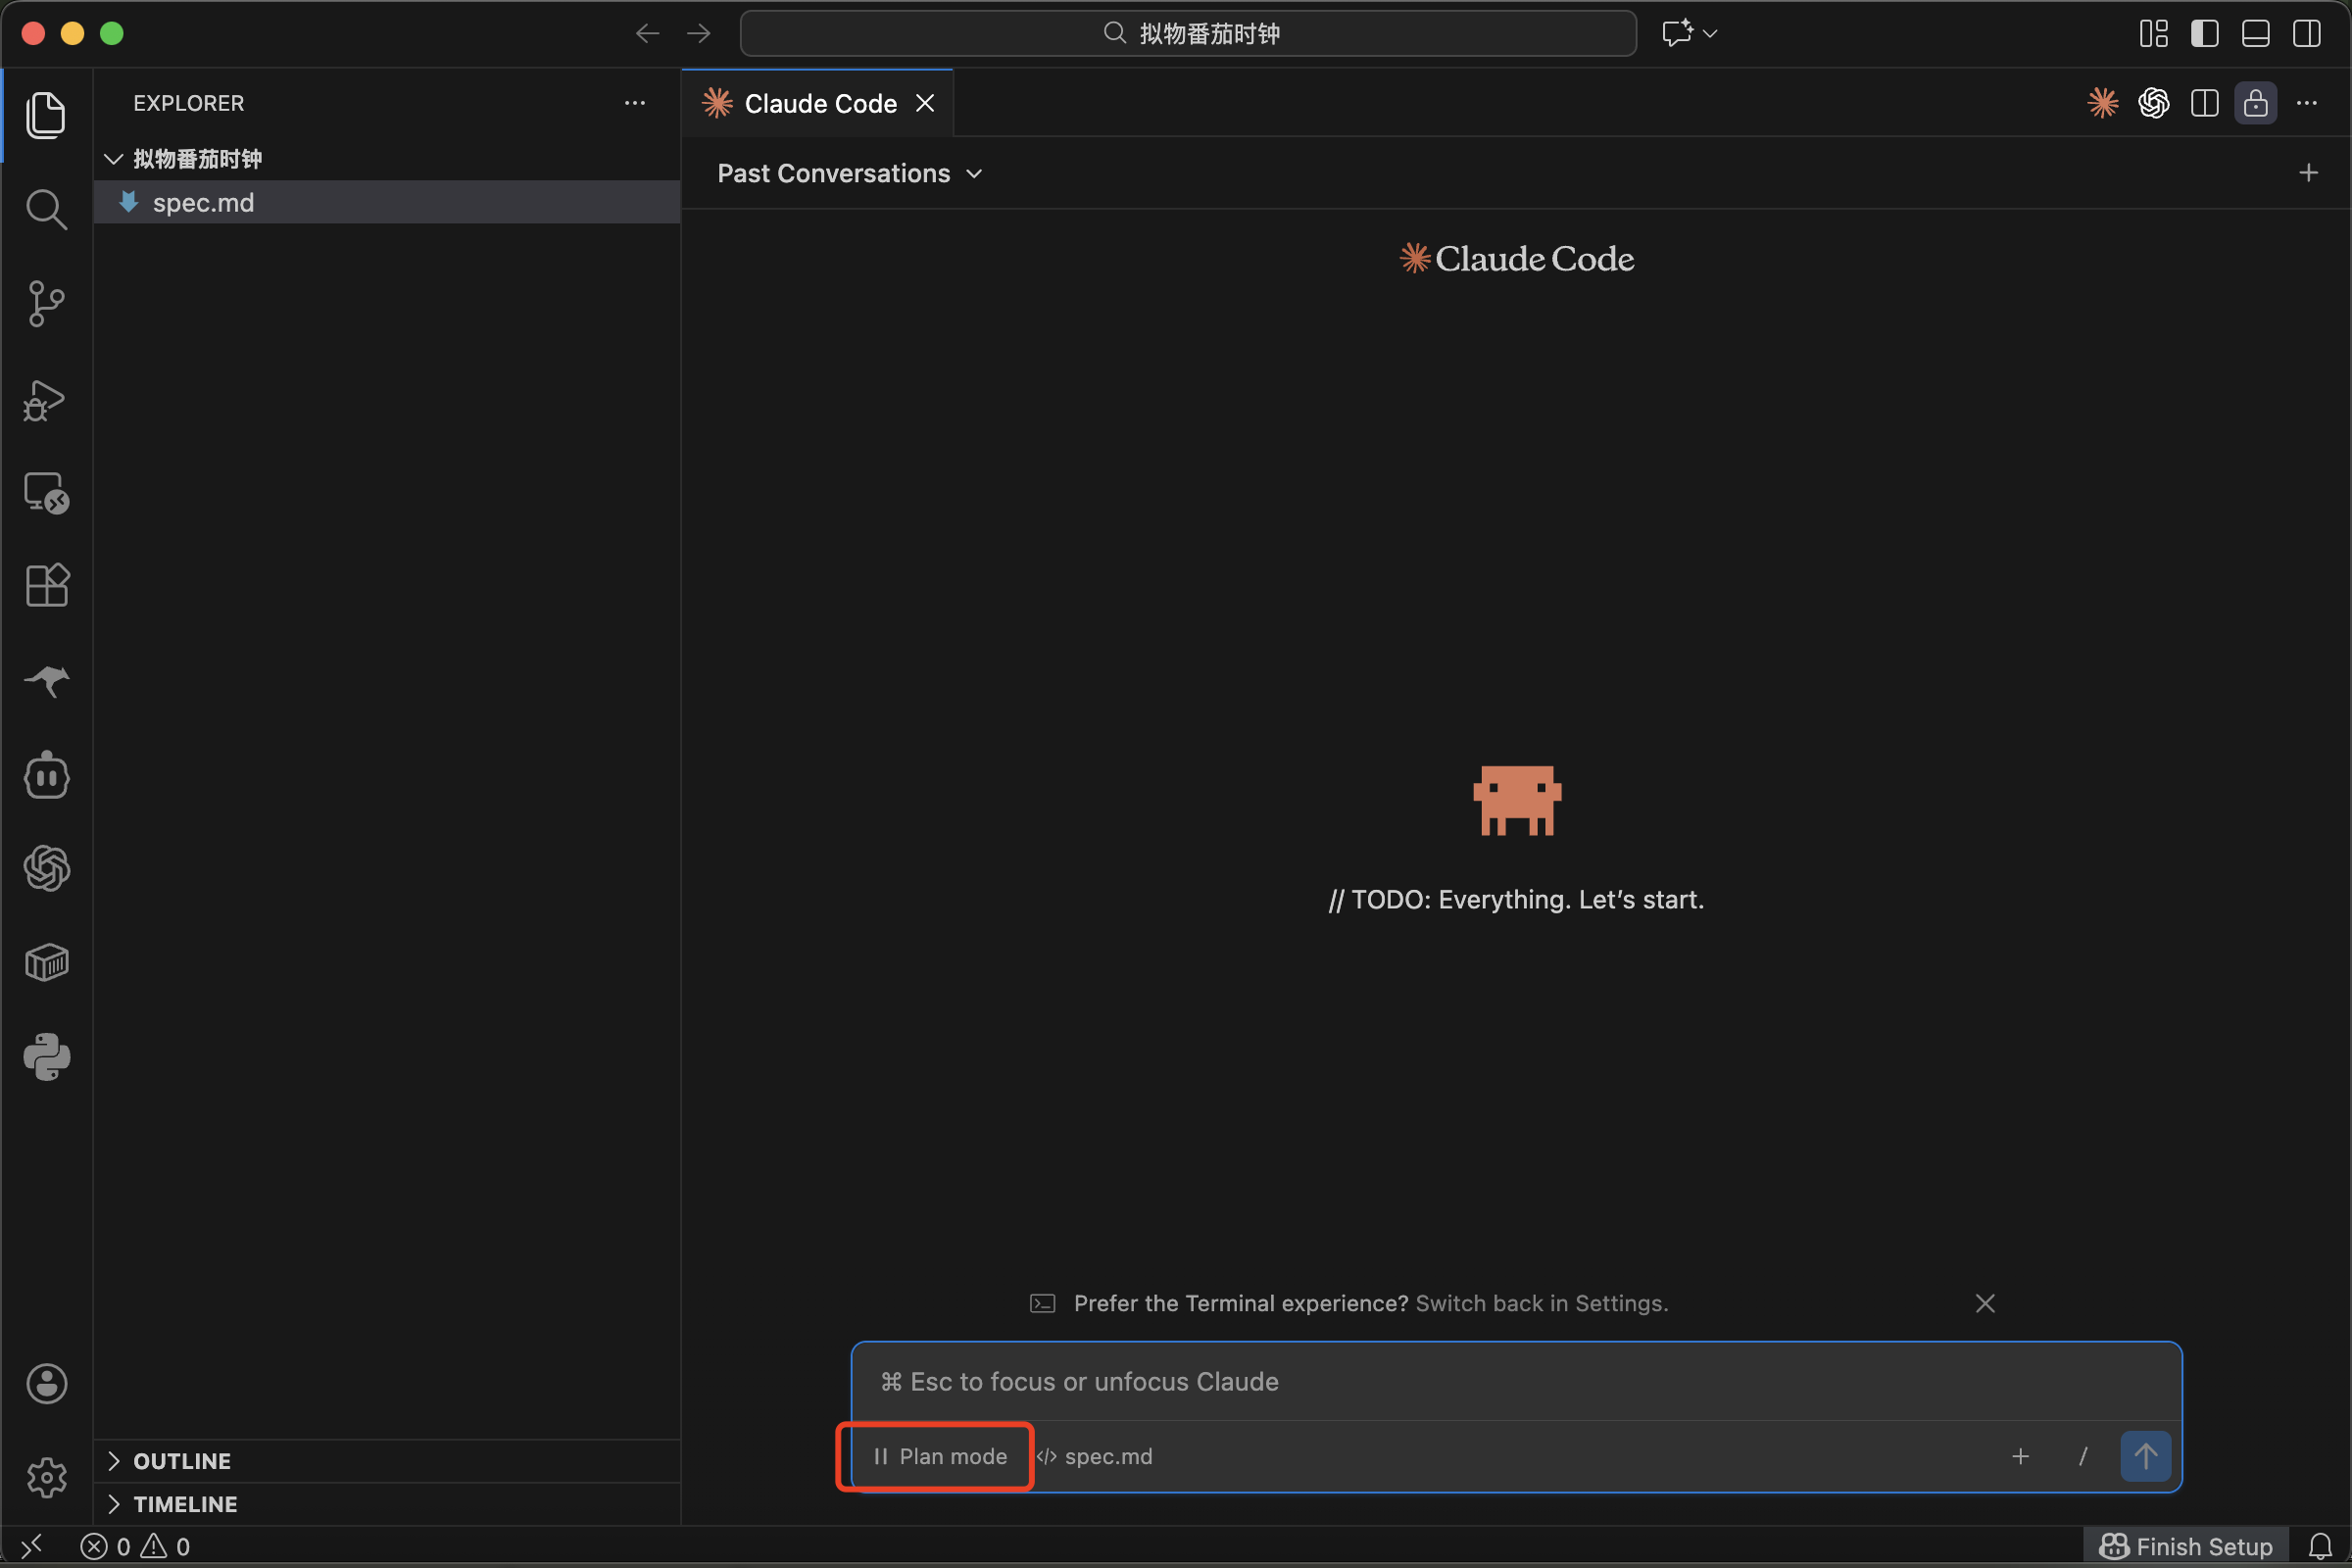Open the Run and Debug view
The height and width of the screenshot is (1568, 2352).
tap(46, 399)
